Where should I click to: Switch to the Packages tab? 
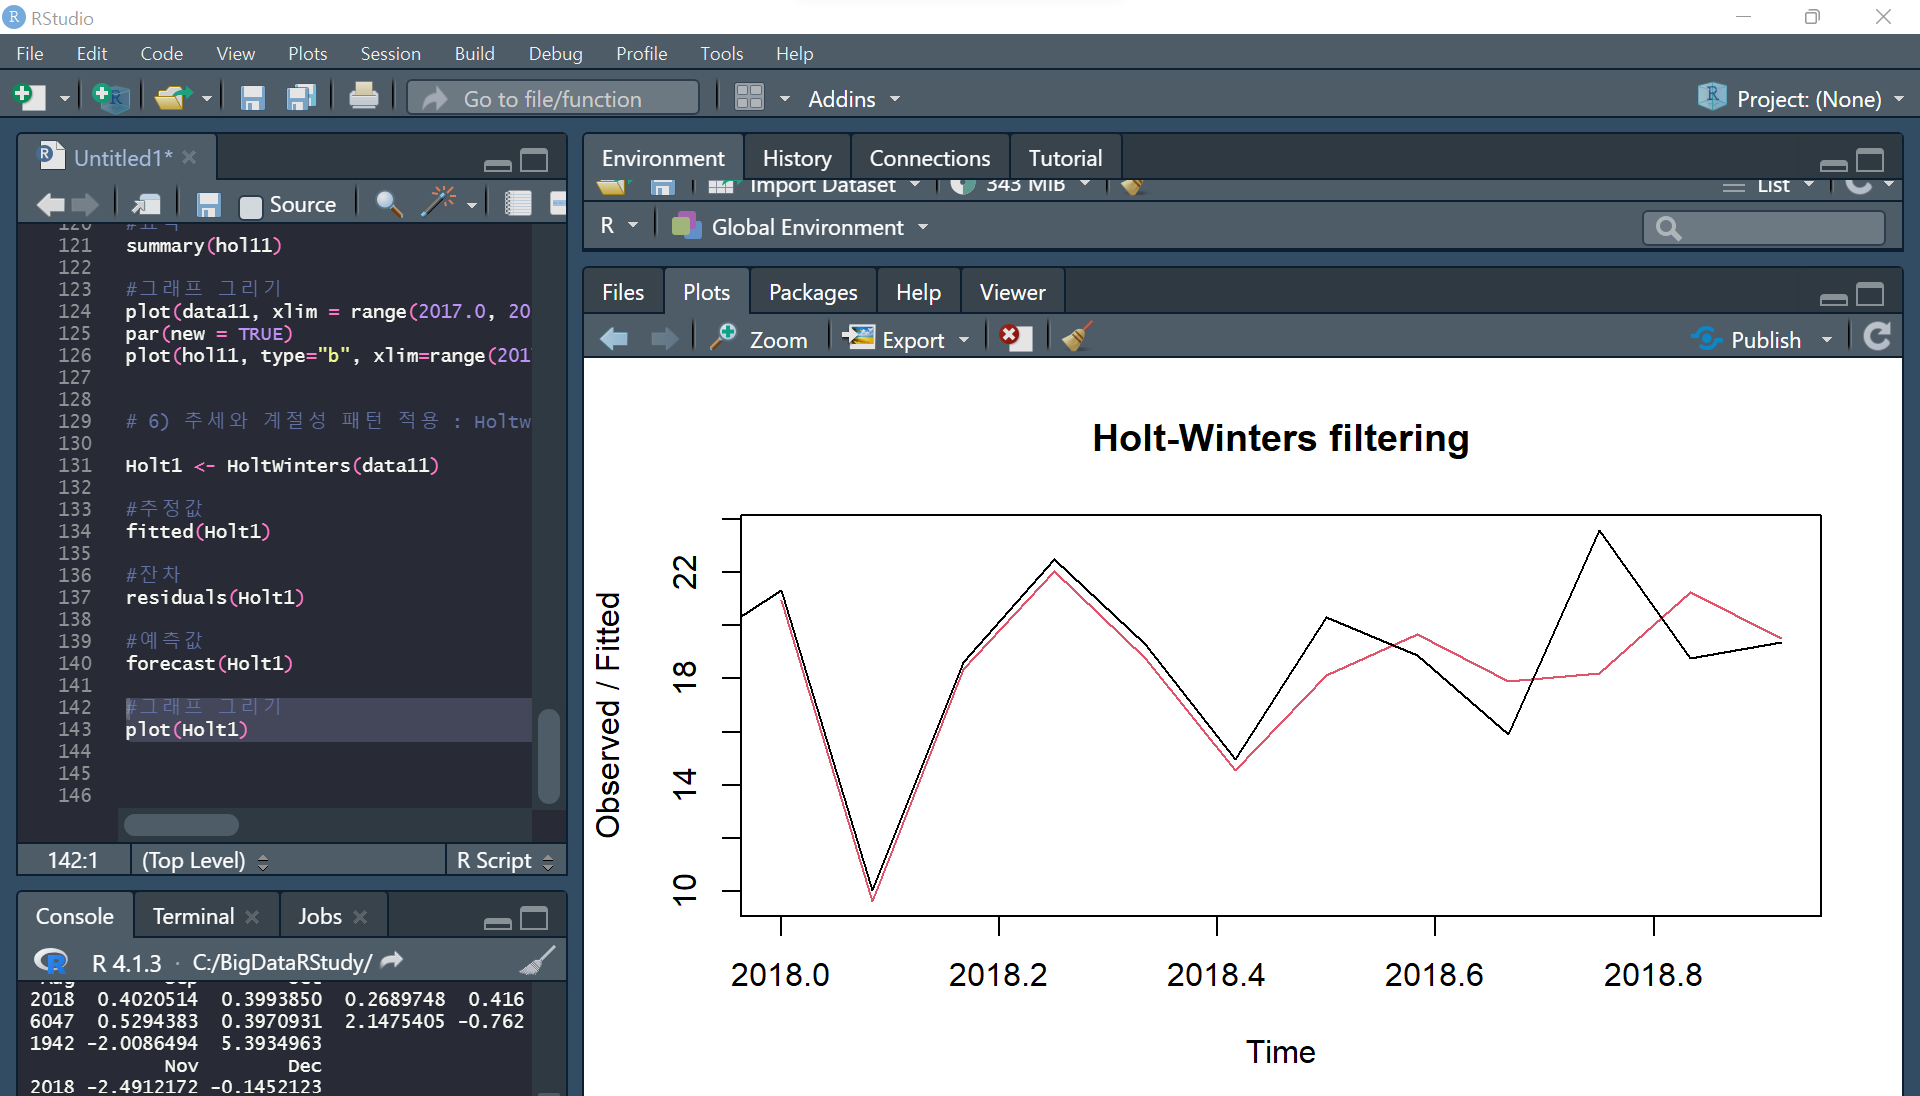click(812, 292)
